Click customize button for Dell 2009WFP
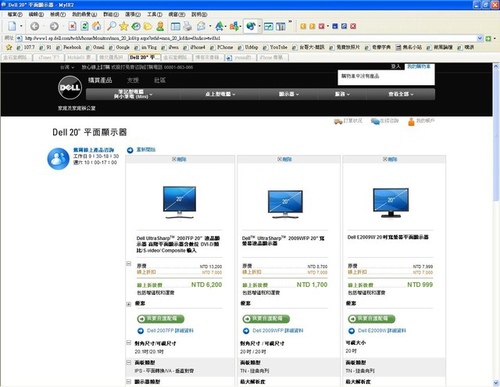 (x=266, y=319)
